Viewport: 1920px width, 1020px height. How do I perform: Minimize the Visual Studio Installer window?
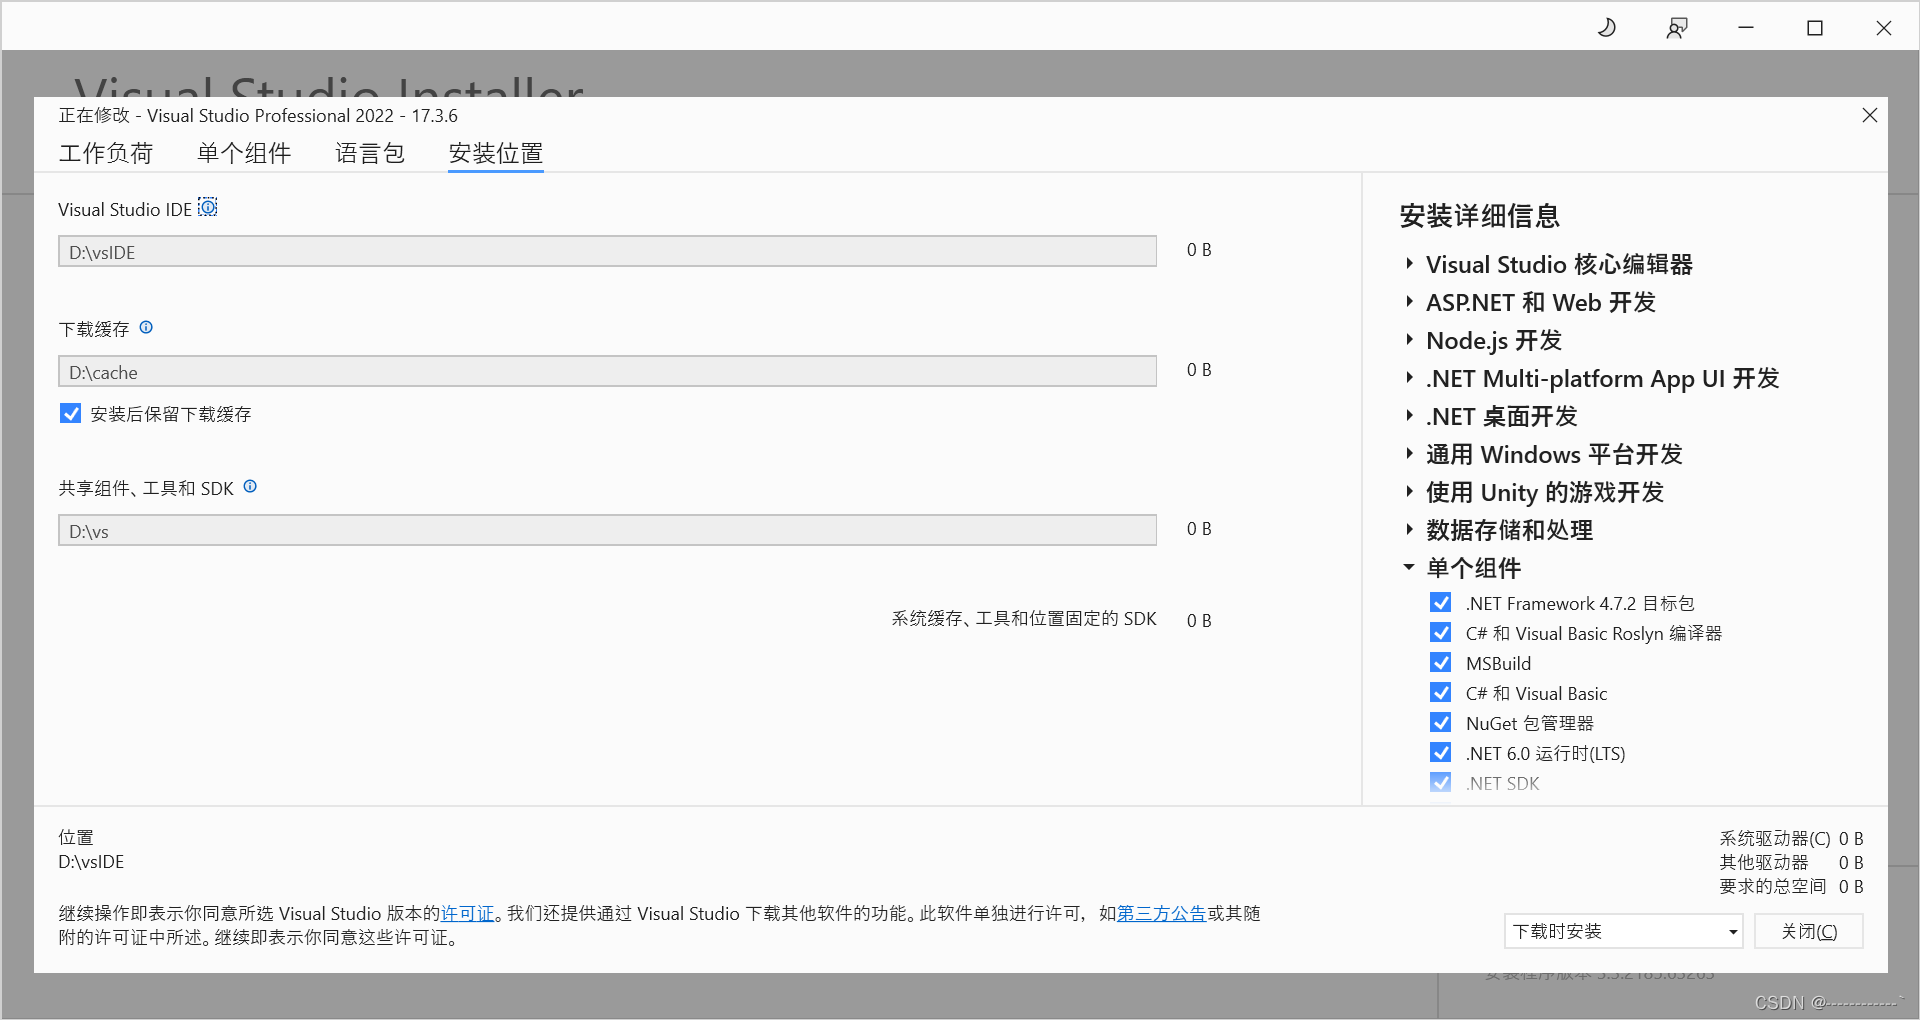pos(1746,28)
